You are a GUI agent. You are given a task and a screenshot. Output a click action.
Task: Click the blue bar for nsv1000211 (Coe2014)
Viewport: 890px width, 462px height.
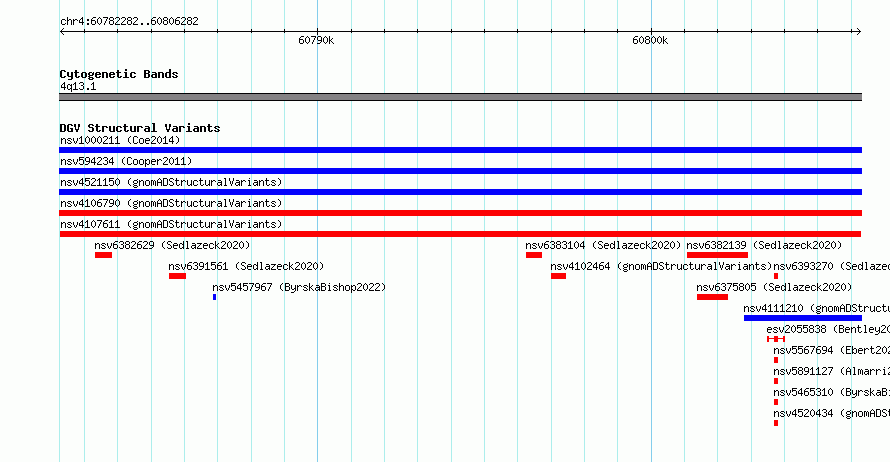pos(460,150)
